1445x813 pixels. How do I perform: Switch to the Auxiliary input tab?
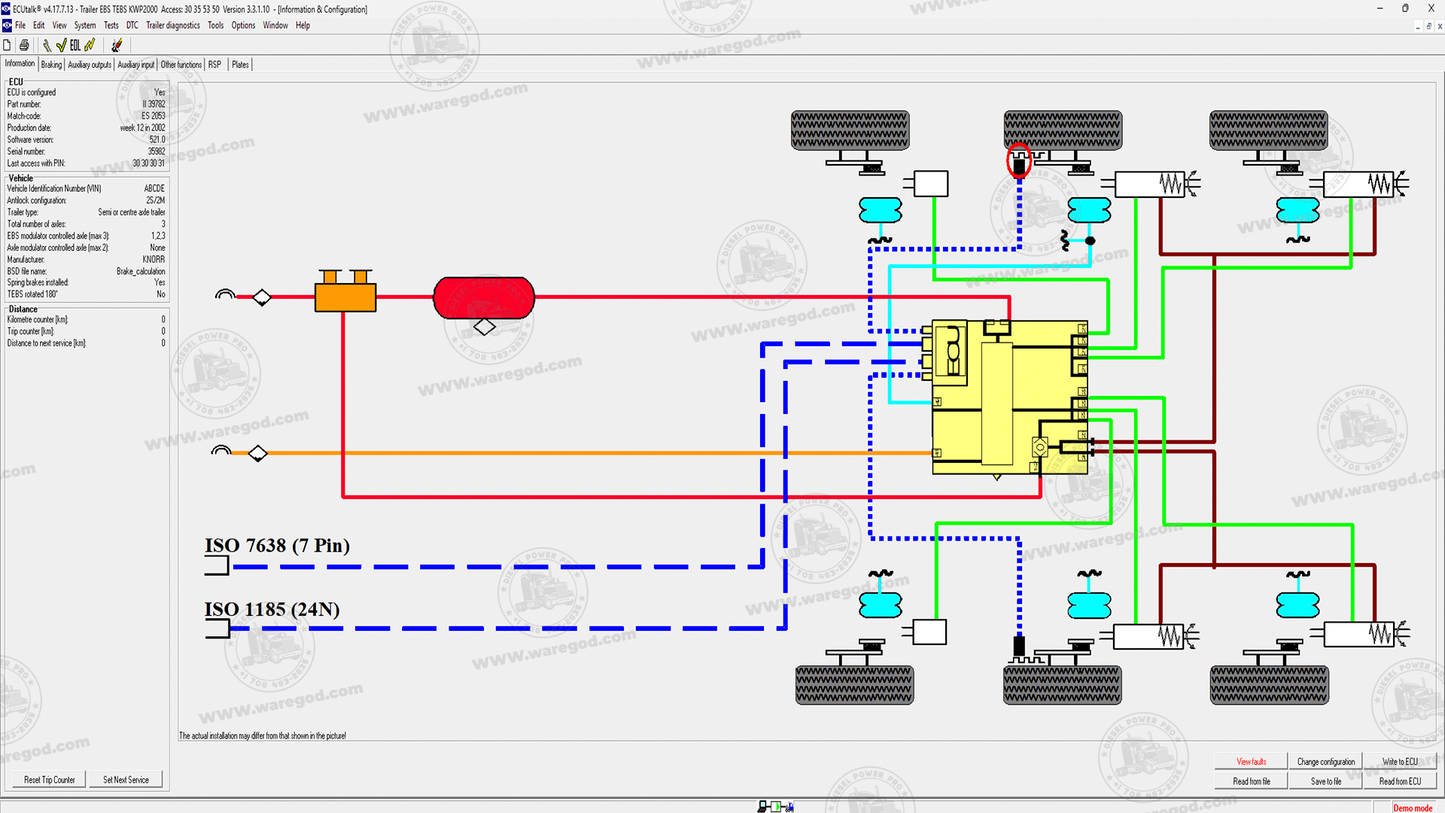tap(136, 65)
